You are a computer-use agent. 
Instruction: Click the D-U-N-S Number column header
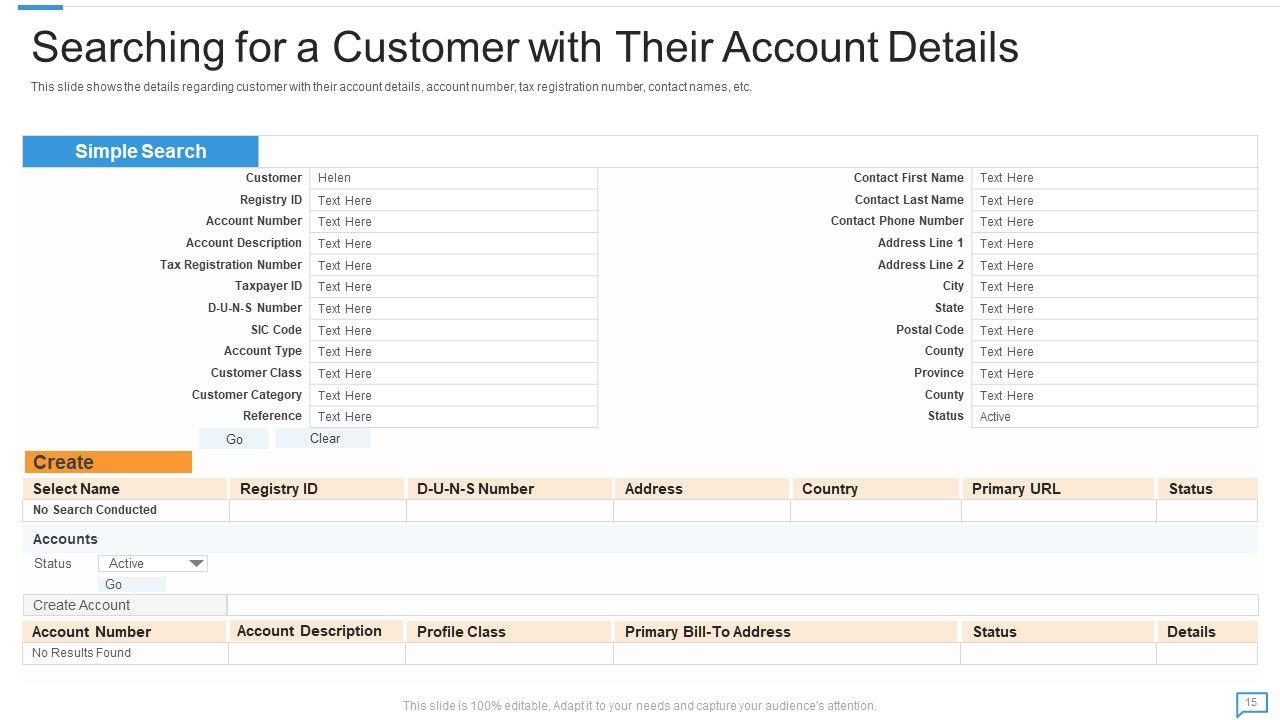tap(509, 489)
